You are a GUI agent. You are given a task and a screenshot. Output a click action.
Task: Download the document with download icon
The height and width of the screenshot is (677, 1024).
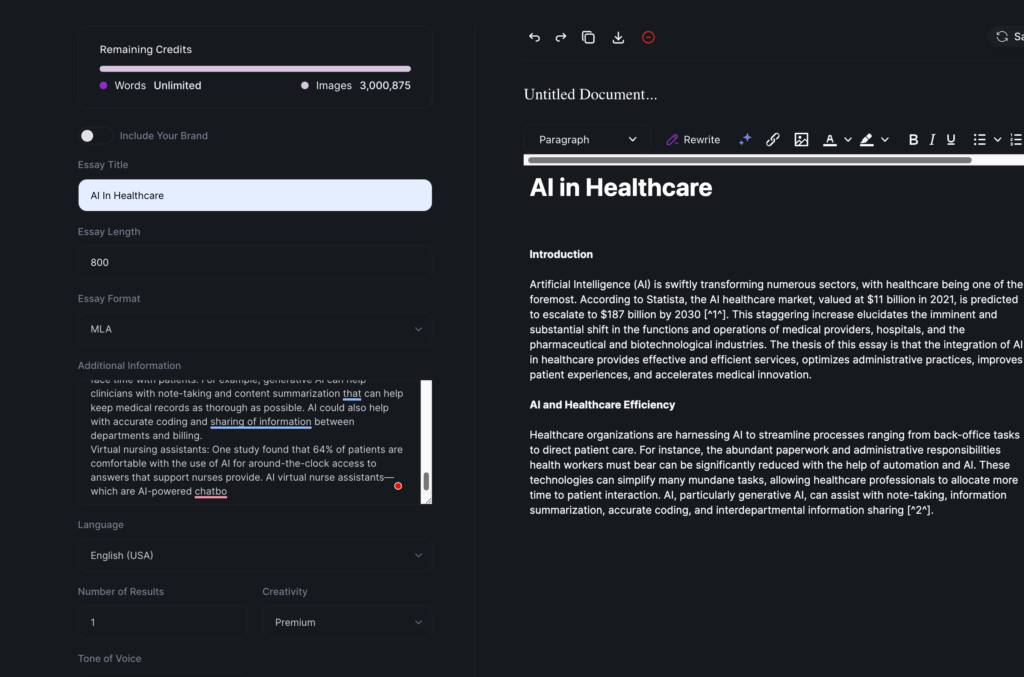click(x=618, y=37)
